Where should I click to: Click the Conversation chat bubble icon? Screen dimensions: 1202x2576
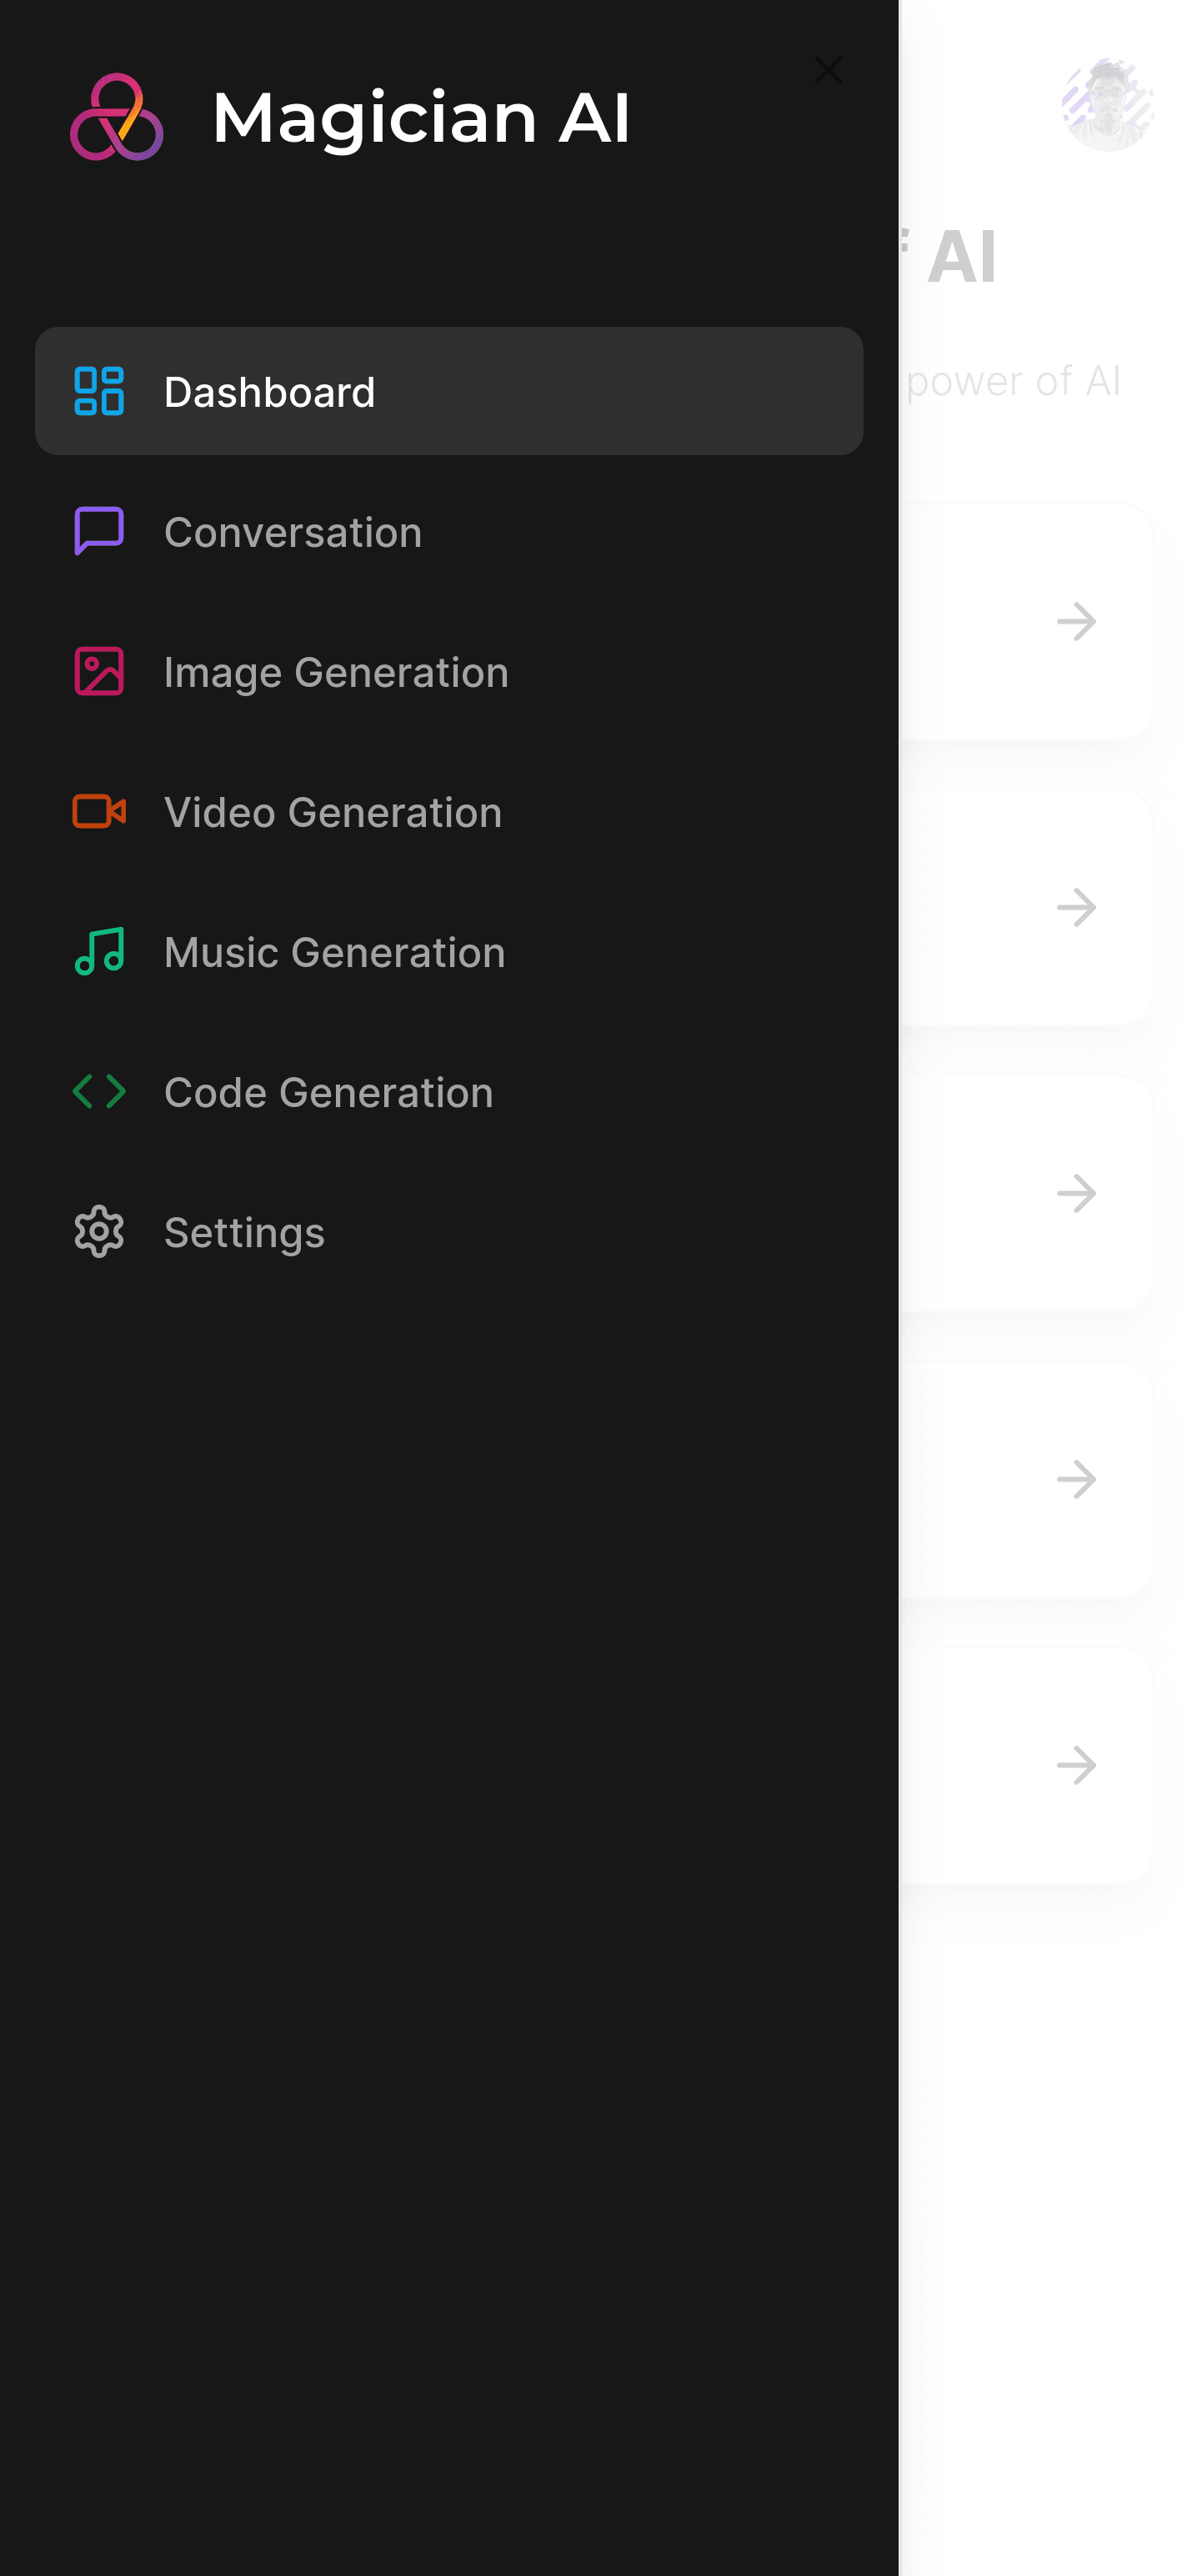point(99,531)
